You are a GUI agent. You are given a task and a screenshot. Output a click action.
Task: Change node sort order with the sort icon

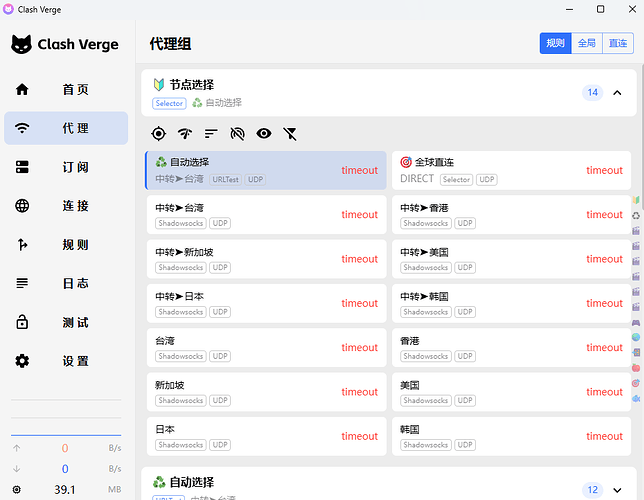pos(211,134)
